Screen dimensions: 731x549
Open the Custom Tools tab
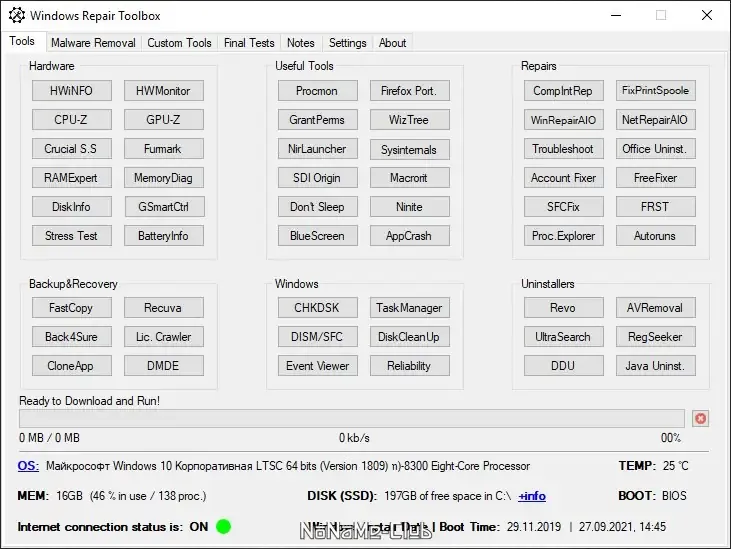pos(179,43)
